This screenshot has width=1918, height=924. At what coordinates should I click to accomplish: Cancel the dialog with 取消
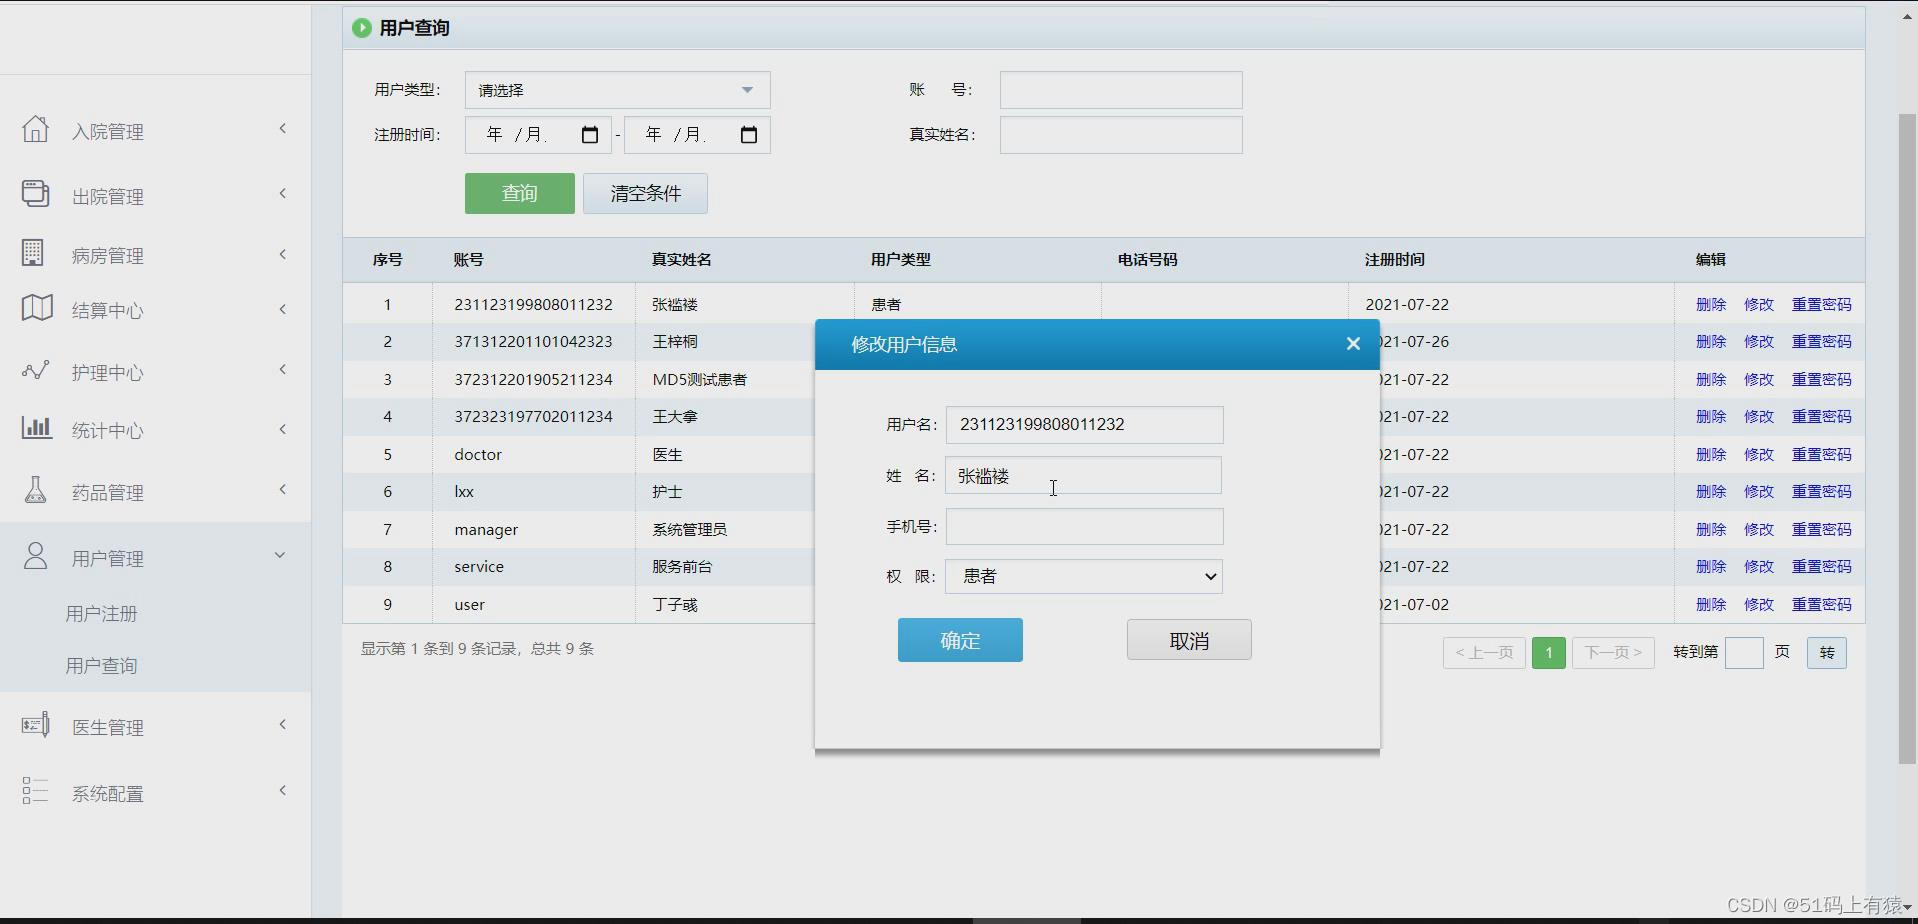tap(1189, 640)
